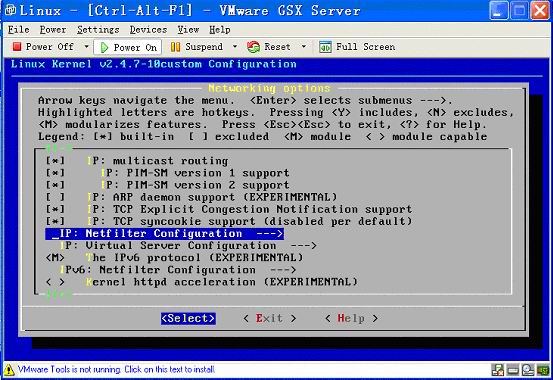Screen dimensions: 553x380
Task: Click the Select button
Action: pos(188,318)
